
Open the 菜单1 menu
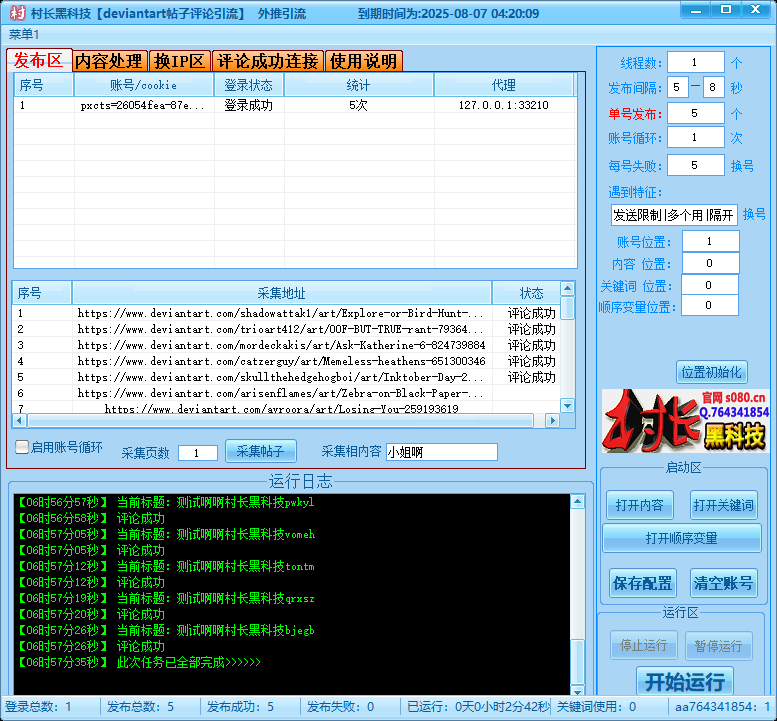(24, 35)
